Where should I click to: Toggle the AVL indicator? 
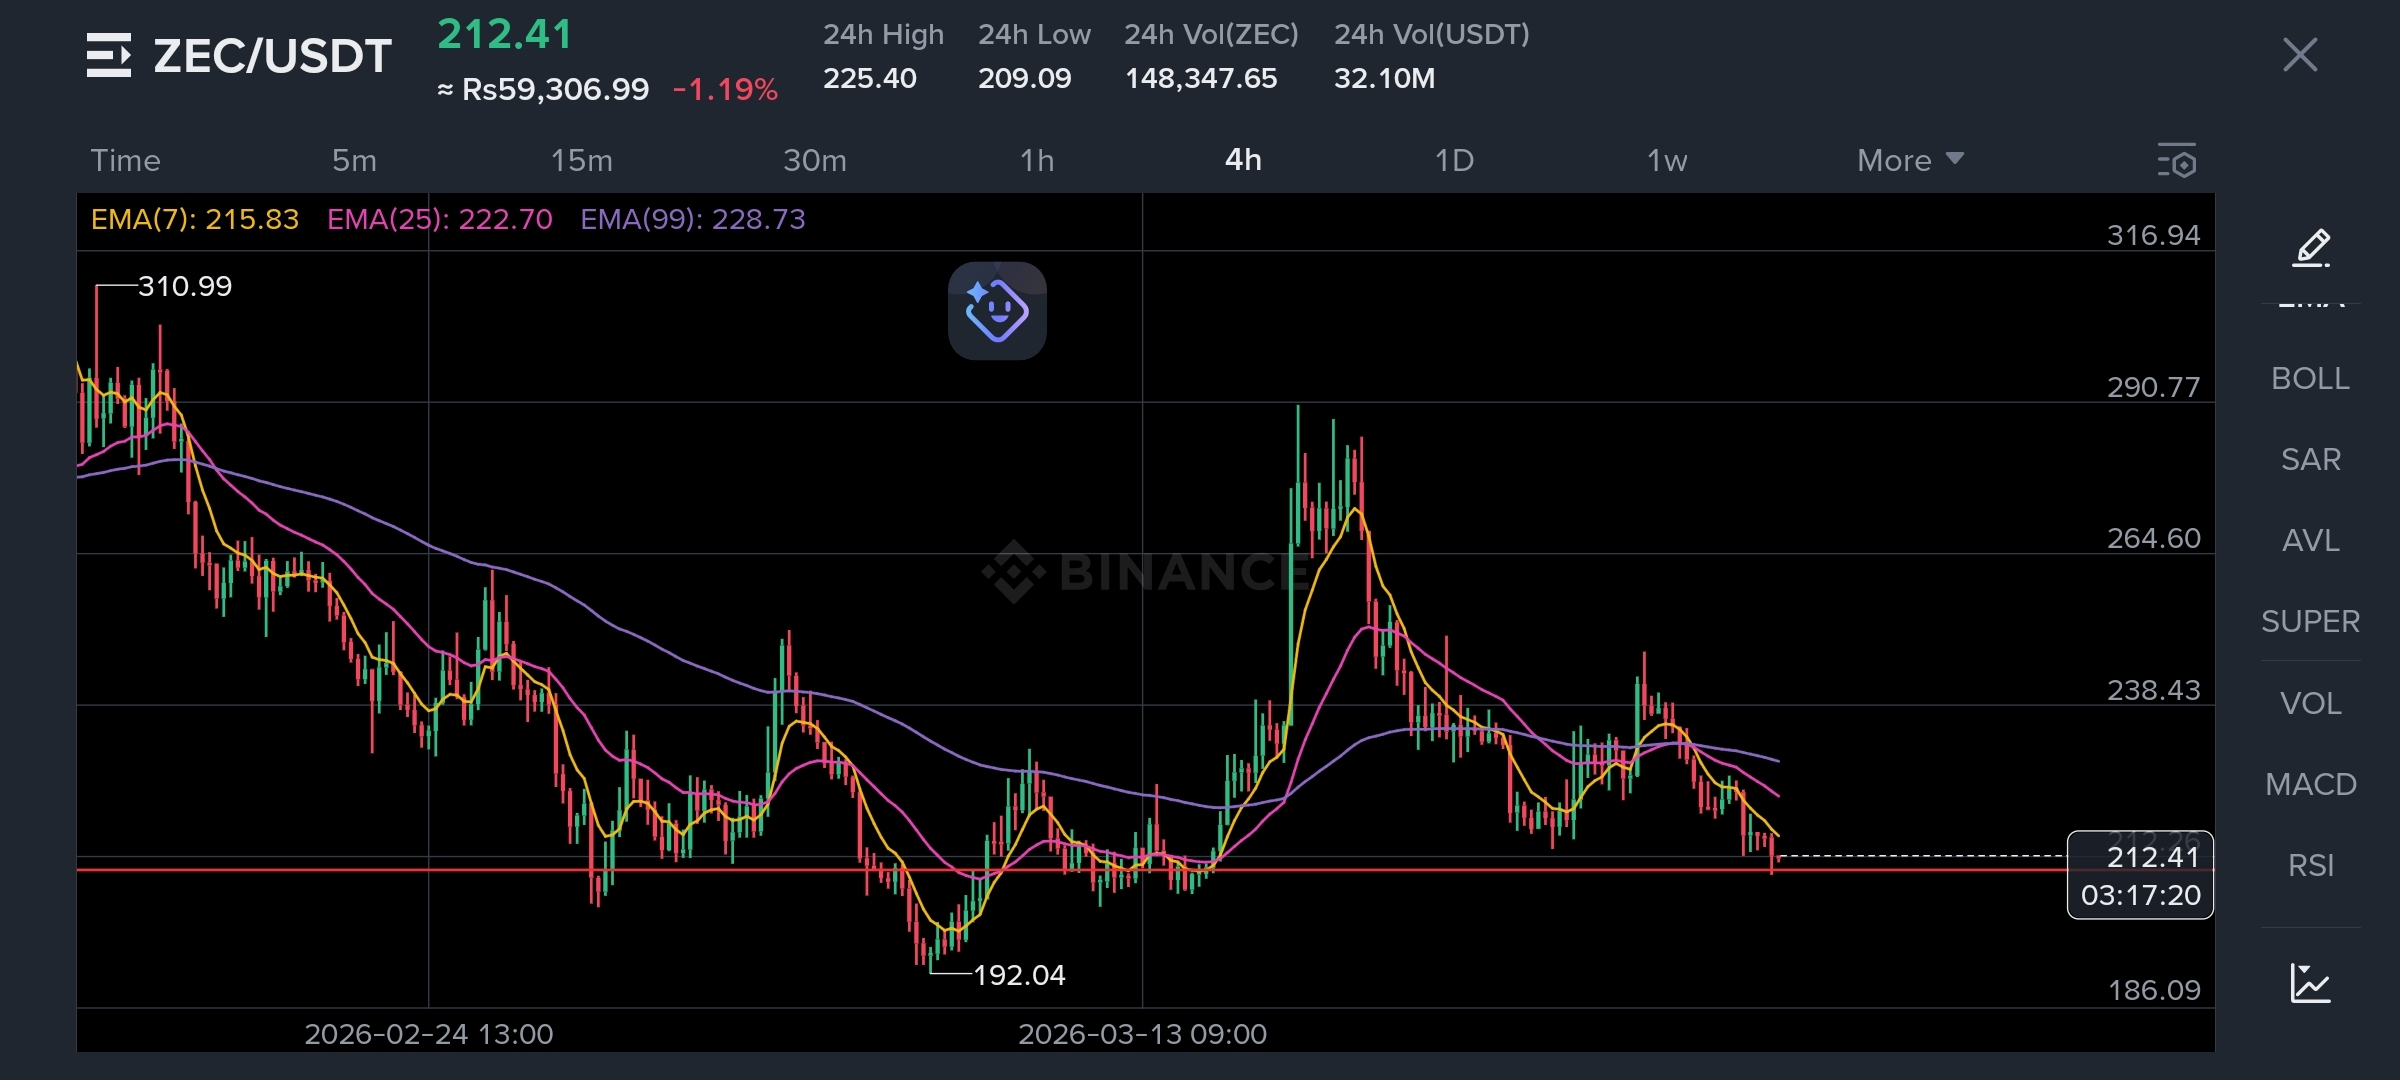point(2310,540)
